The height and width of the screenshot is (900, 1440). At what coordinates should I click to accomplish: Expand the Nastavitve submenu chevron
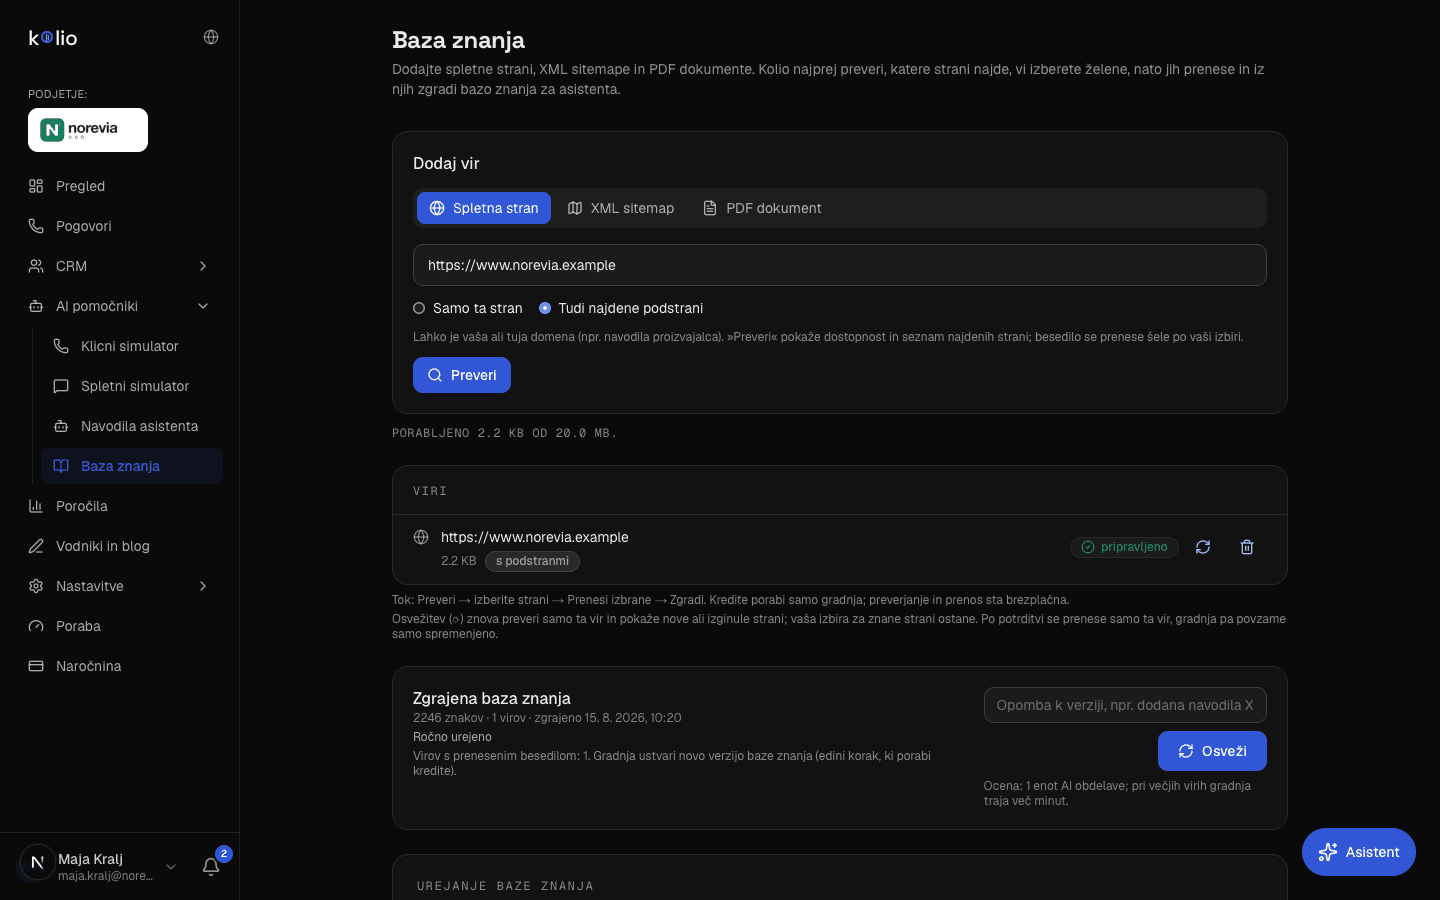[x=203, y=586]
